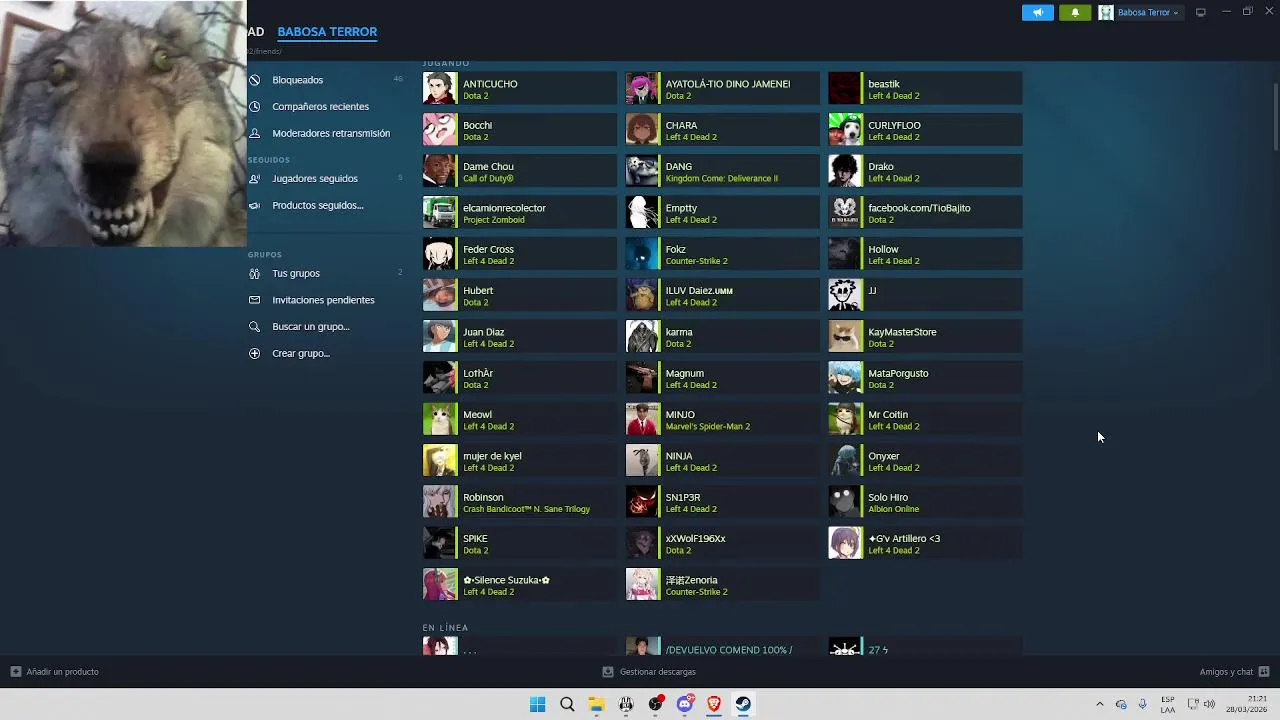Open Emptty friend entry
Screen dimensions: 1280x720
723,212
